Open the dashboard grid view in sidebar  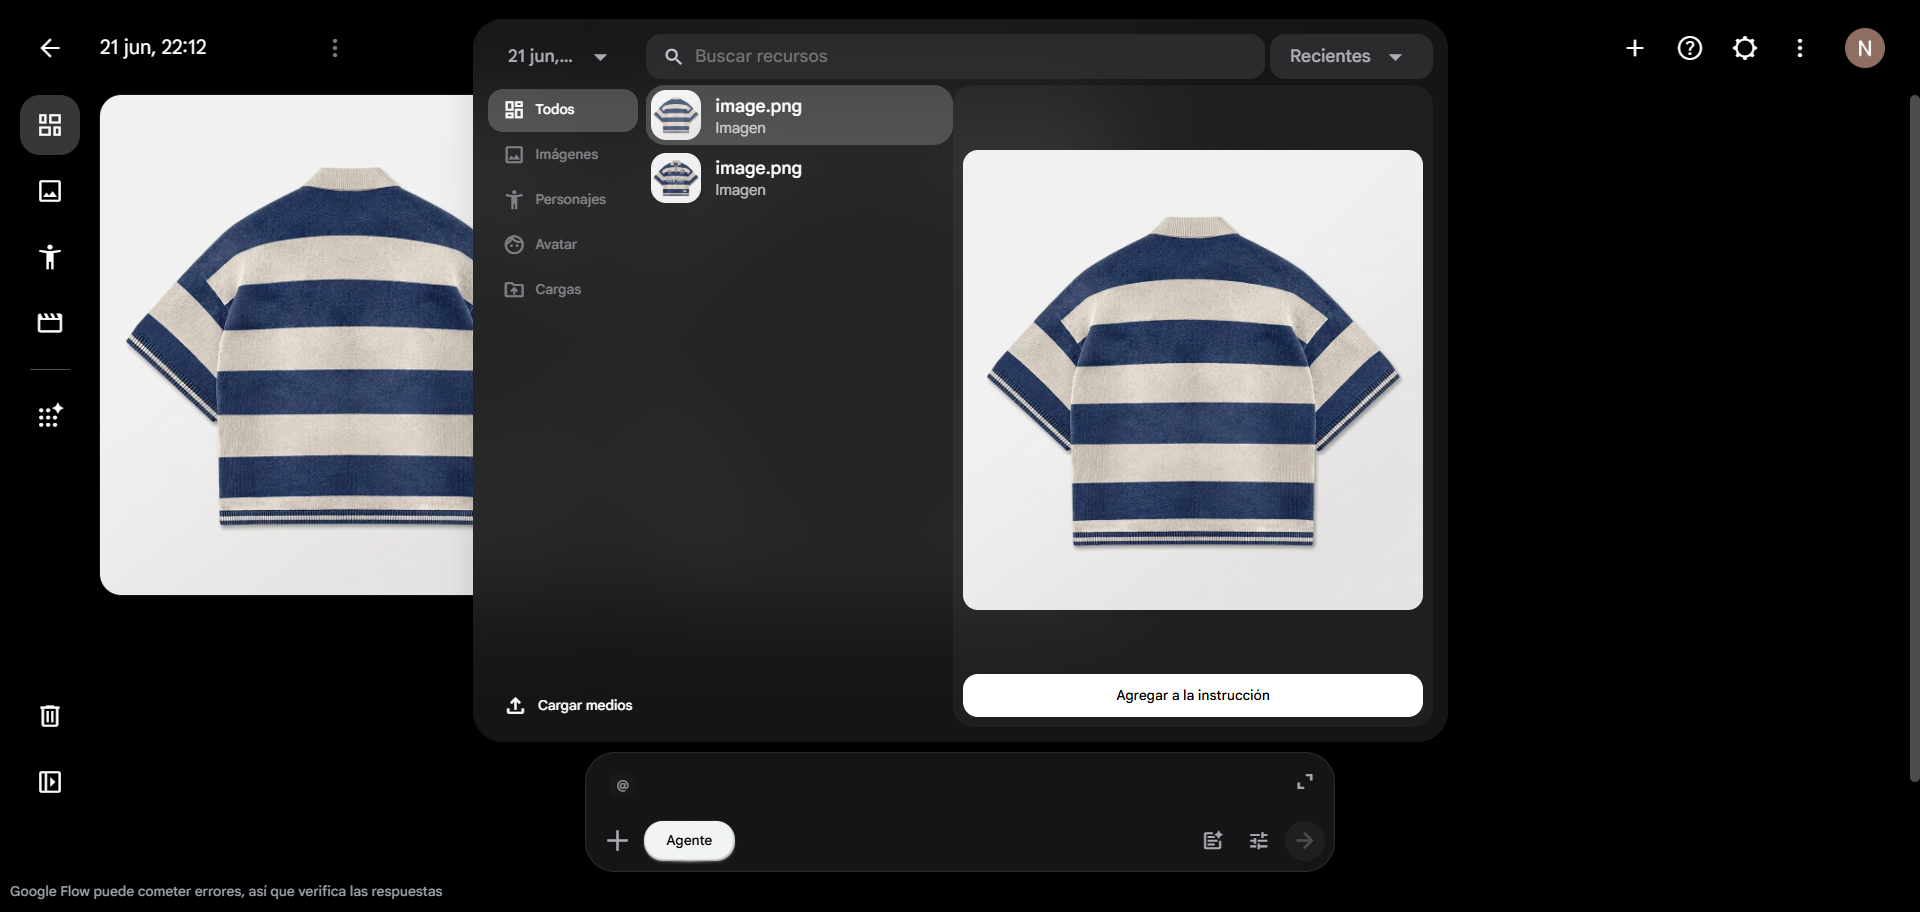coord(50,125)
